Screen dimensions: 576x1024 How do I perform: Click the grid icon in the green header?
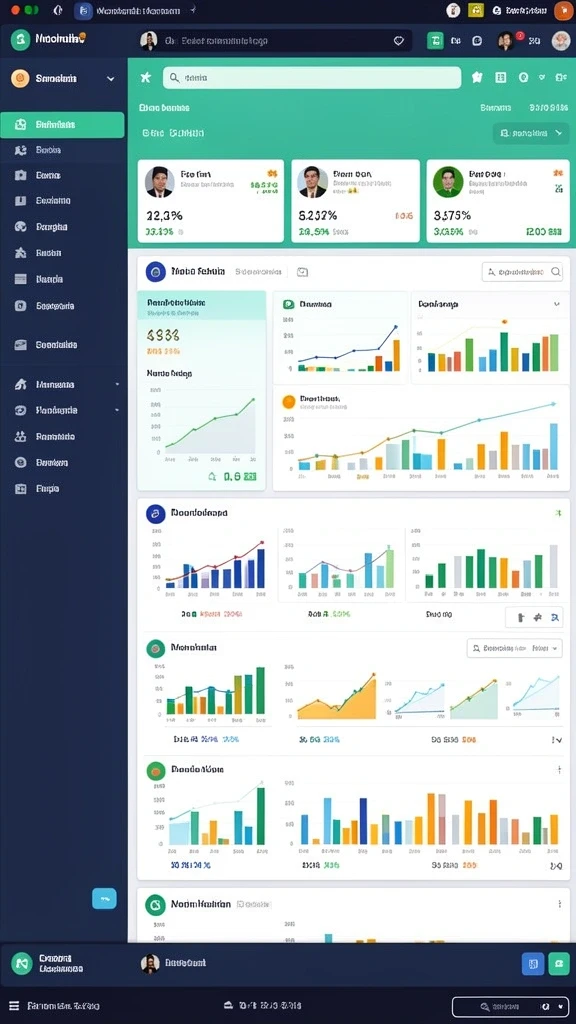tap(501, 78)
